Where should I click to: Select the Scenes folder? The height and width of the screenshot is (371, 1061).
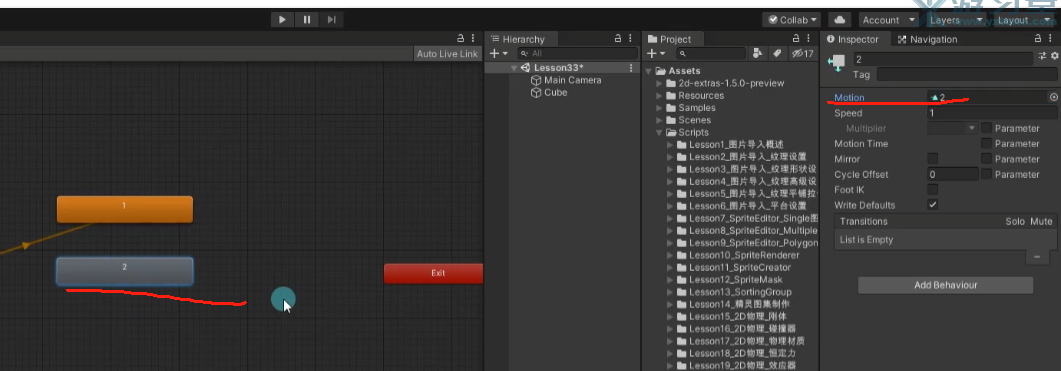tap(695, 120)
